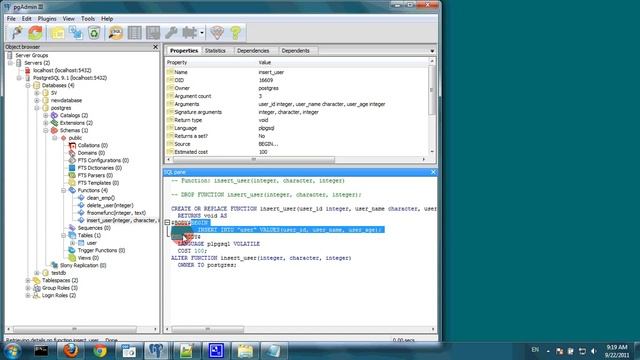Collapse the Servers (2) node

[x=10, y=63]
